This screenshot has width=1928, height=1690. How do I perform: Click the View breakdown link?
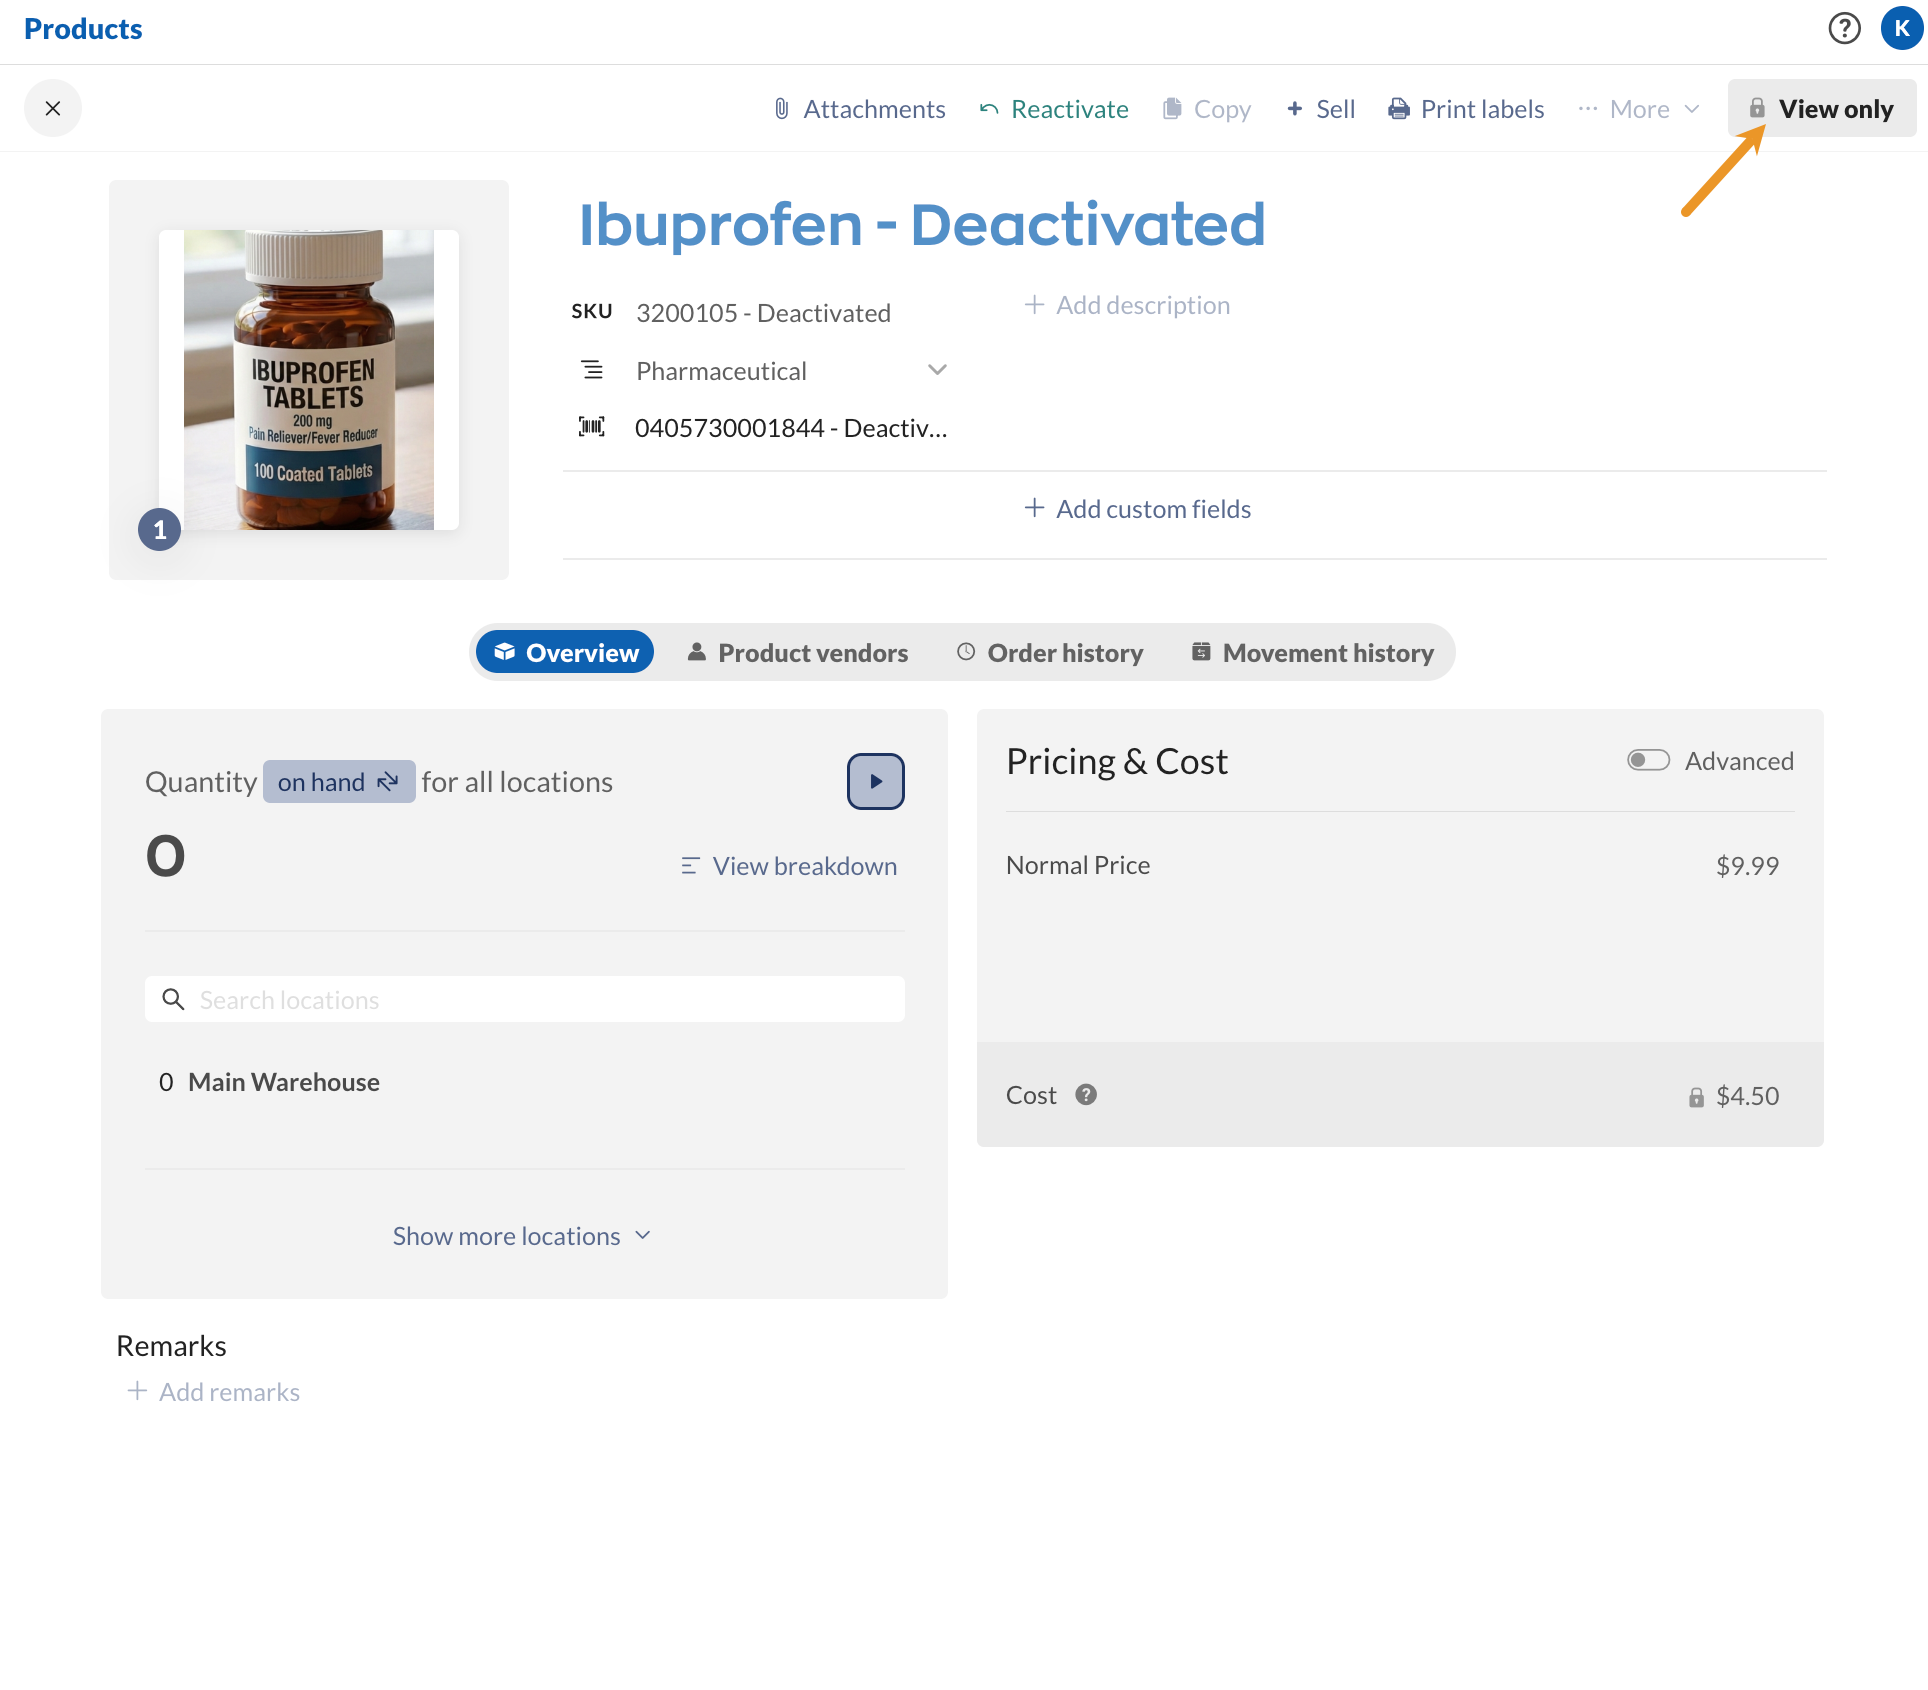789,866
